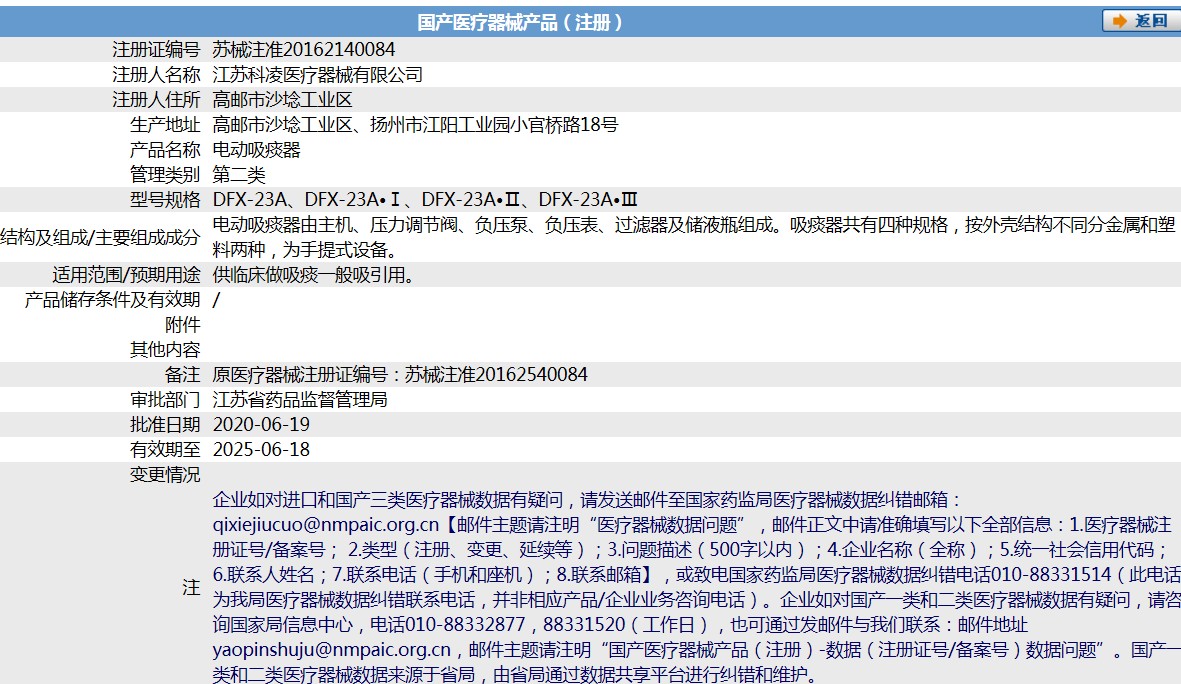Select approval department 江苏省药品监督管理局
Screen dimensions: 1181x684
tap(300, 399)
